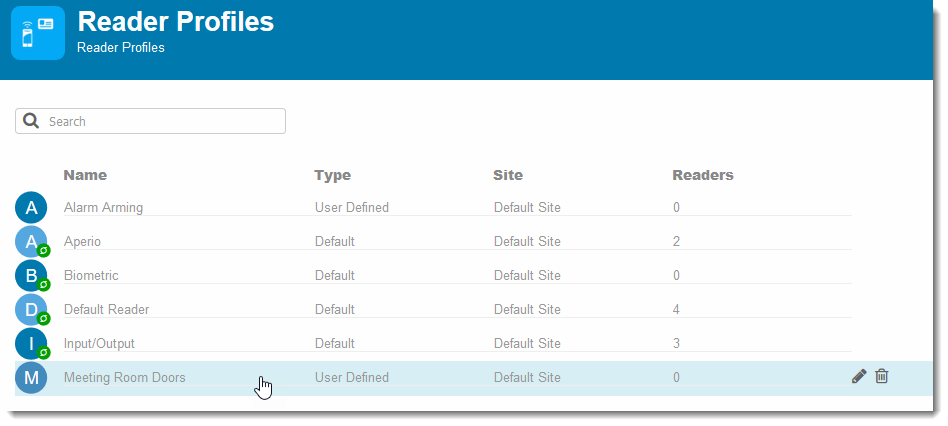The height and width of the screenshot is (426, 948).
Task: Edit Meeting Room Doors with pencil icon
Action: pyautogui.click(x=859, y=376)
